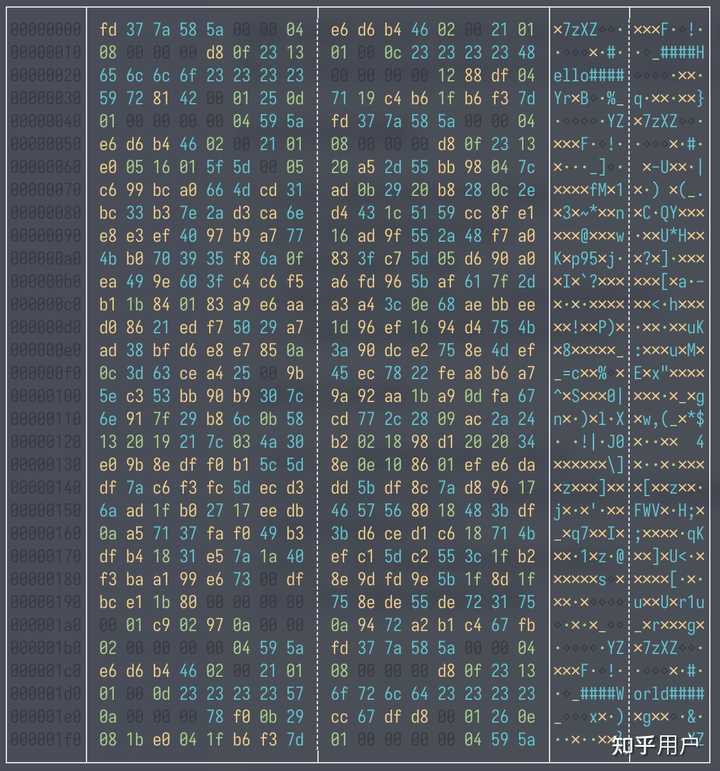The height and width of the screenshot is (771, 720).
Task: Click byte 'c9' in row 000001a0
Action: click(161, 625)
